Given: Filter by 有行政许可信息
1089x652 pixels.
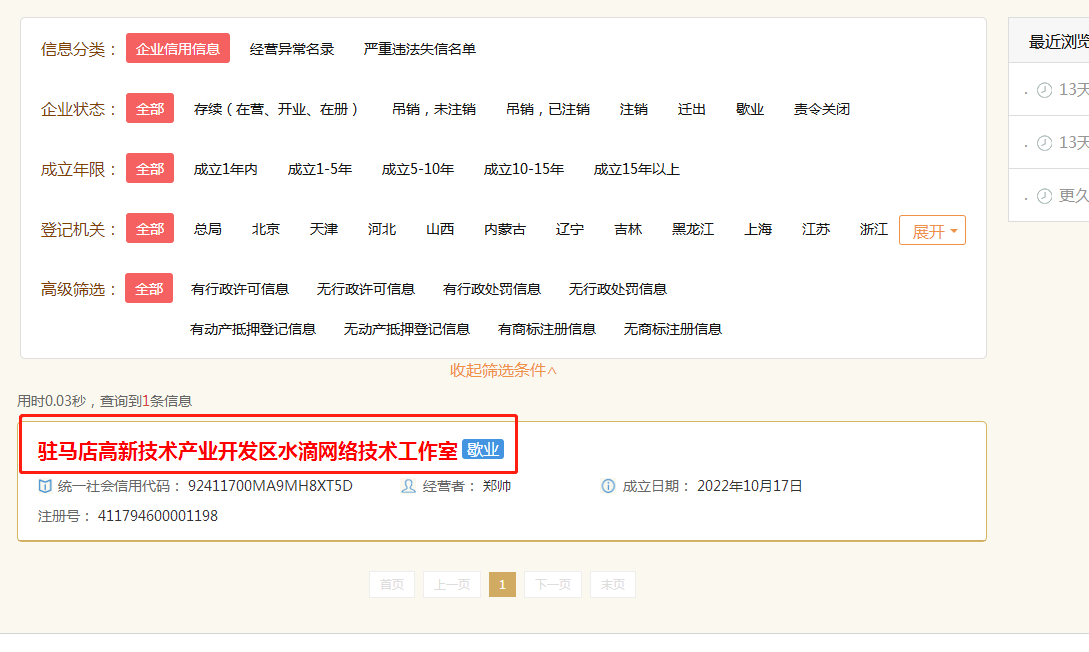Looking at the screenshot, I should (x=240, y=289).
